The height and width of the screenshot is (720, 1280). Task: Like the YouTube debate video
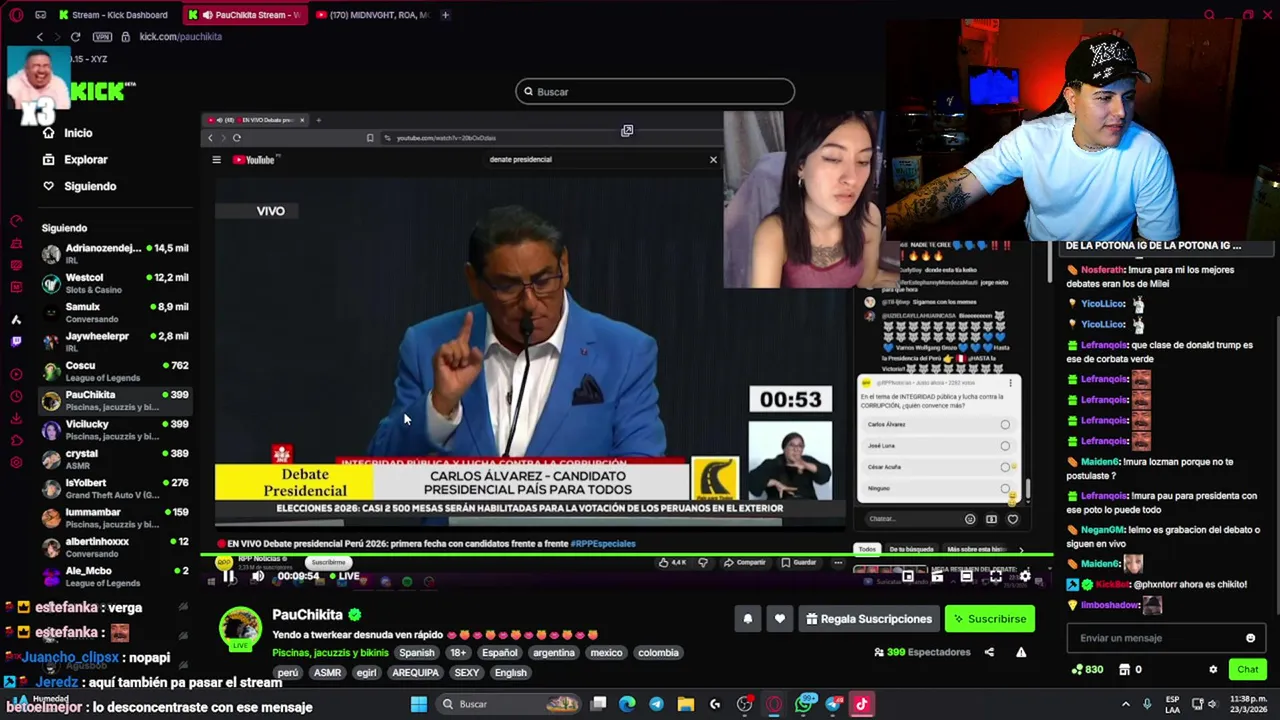[x=671, y=563]
